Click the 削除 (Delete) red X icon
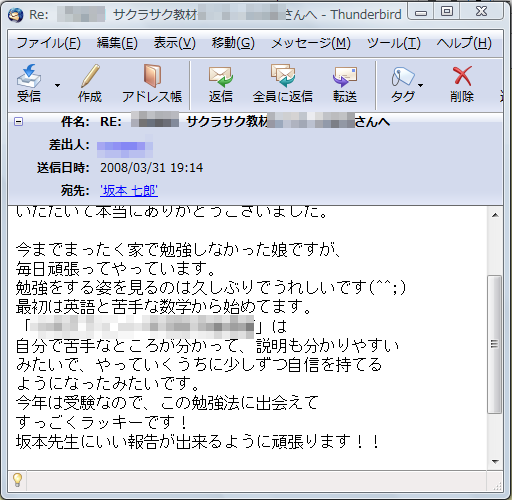 pos(462,76)
